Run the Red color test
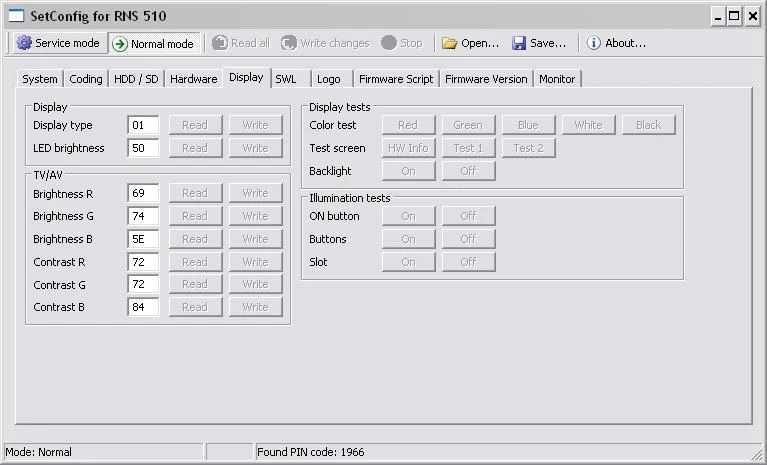Image resolution: width=767 pixels, height=465 pixels. pyautogui.click(x=408, y=125)
